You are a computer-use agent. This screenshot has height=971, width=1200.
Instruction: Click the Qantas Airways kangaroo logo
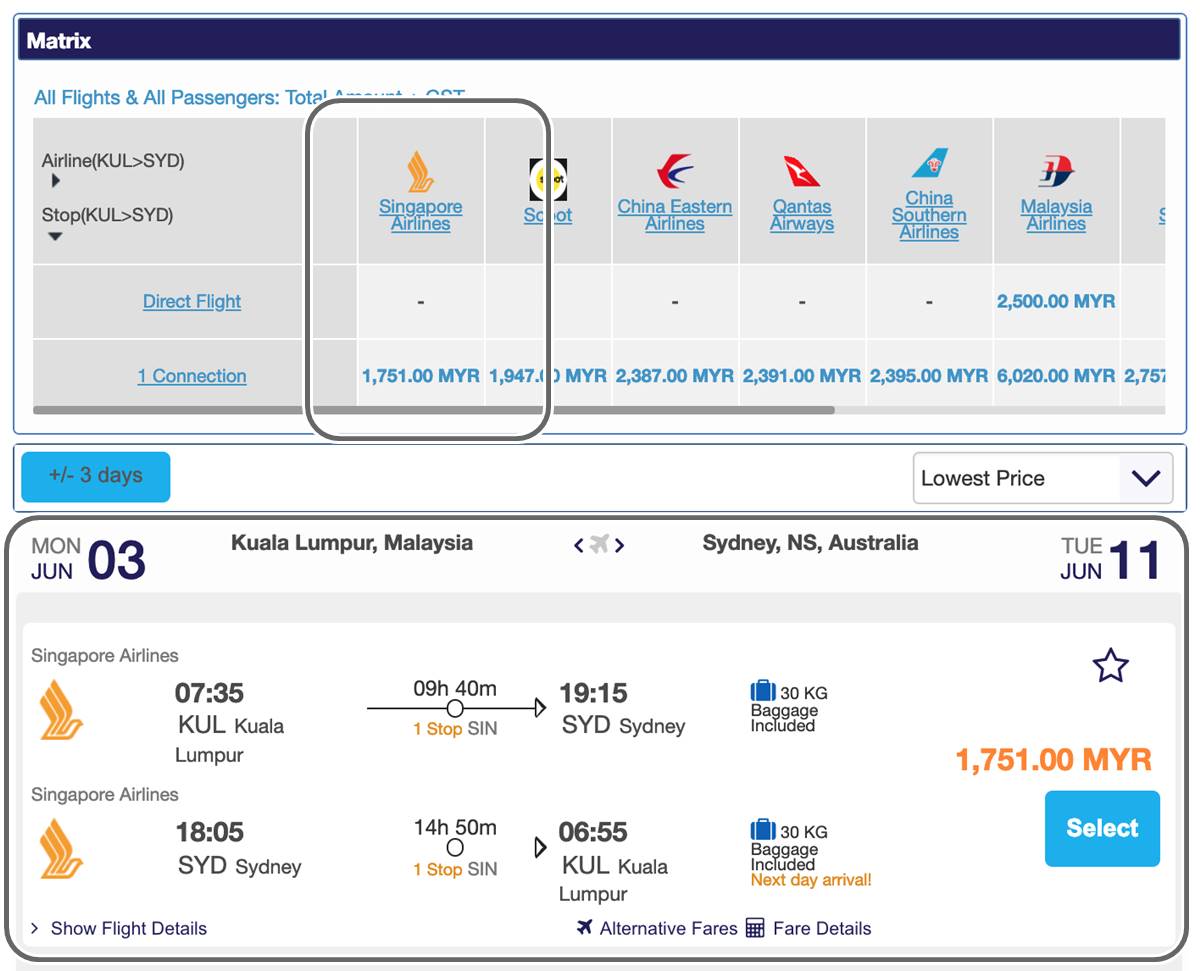coord(802,171)
